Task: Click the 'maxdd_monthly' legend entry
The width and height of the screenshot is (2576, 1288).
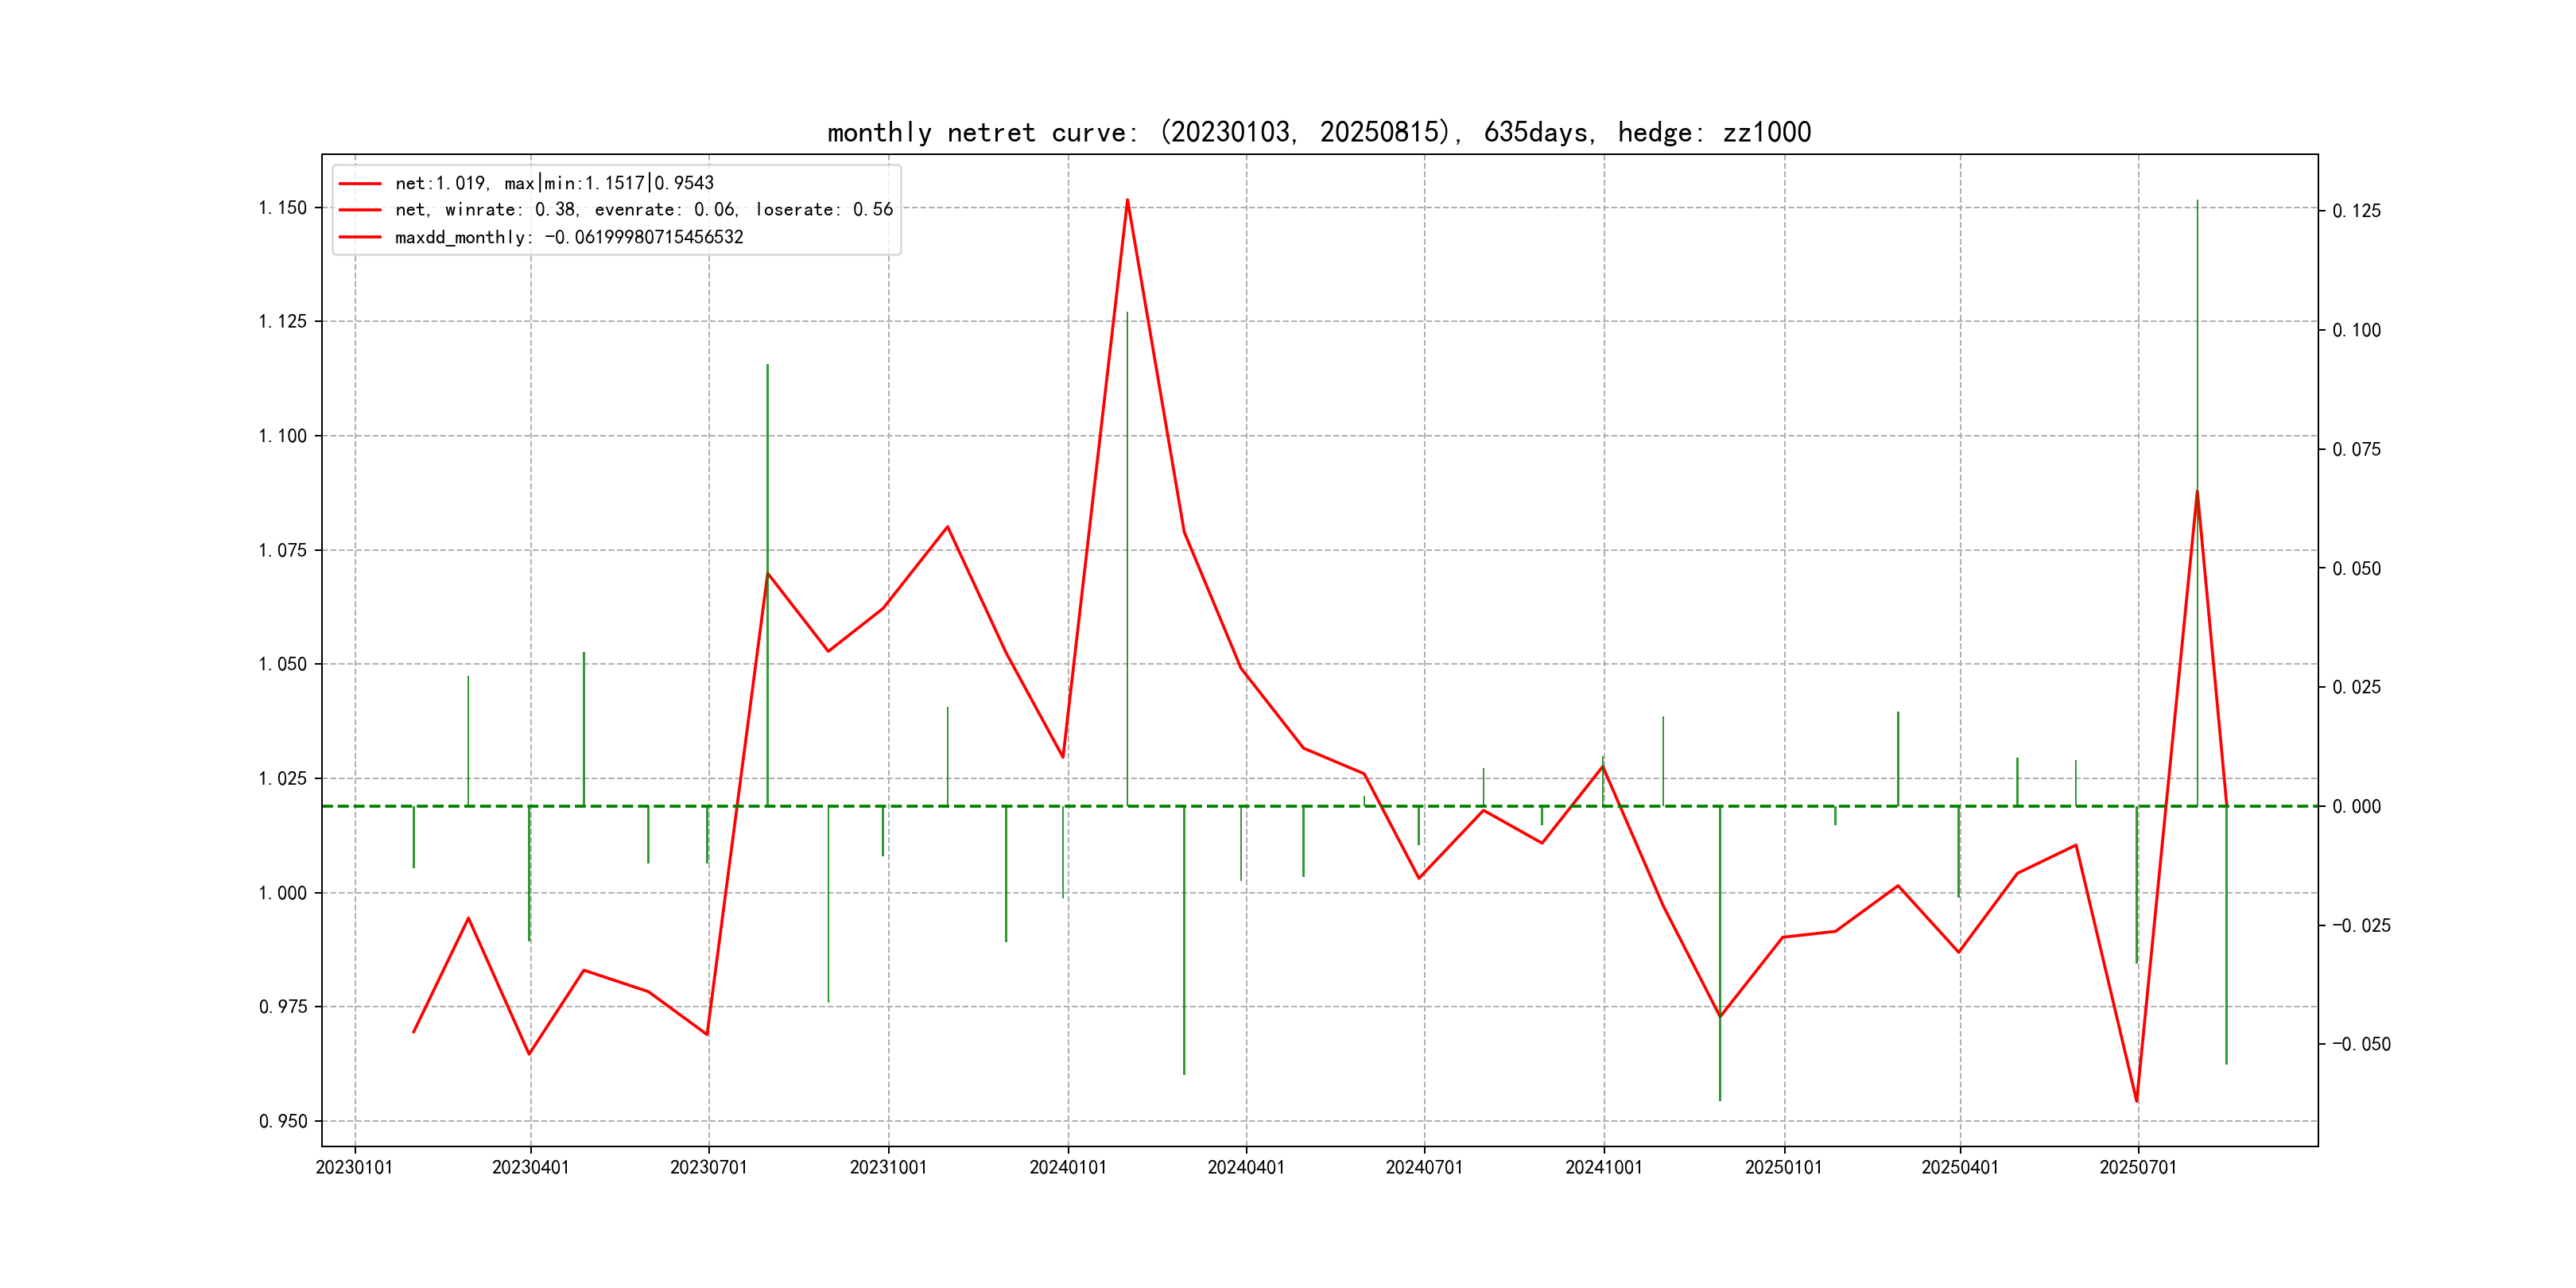Action: (568, 237)
